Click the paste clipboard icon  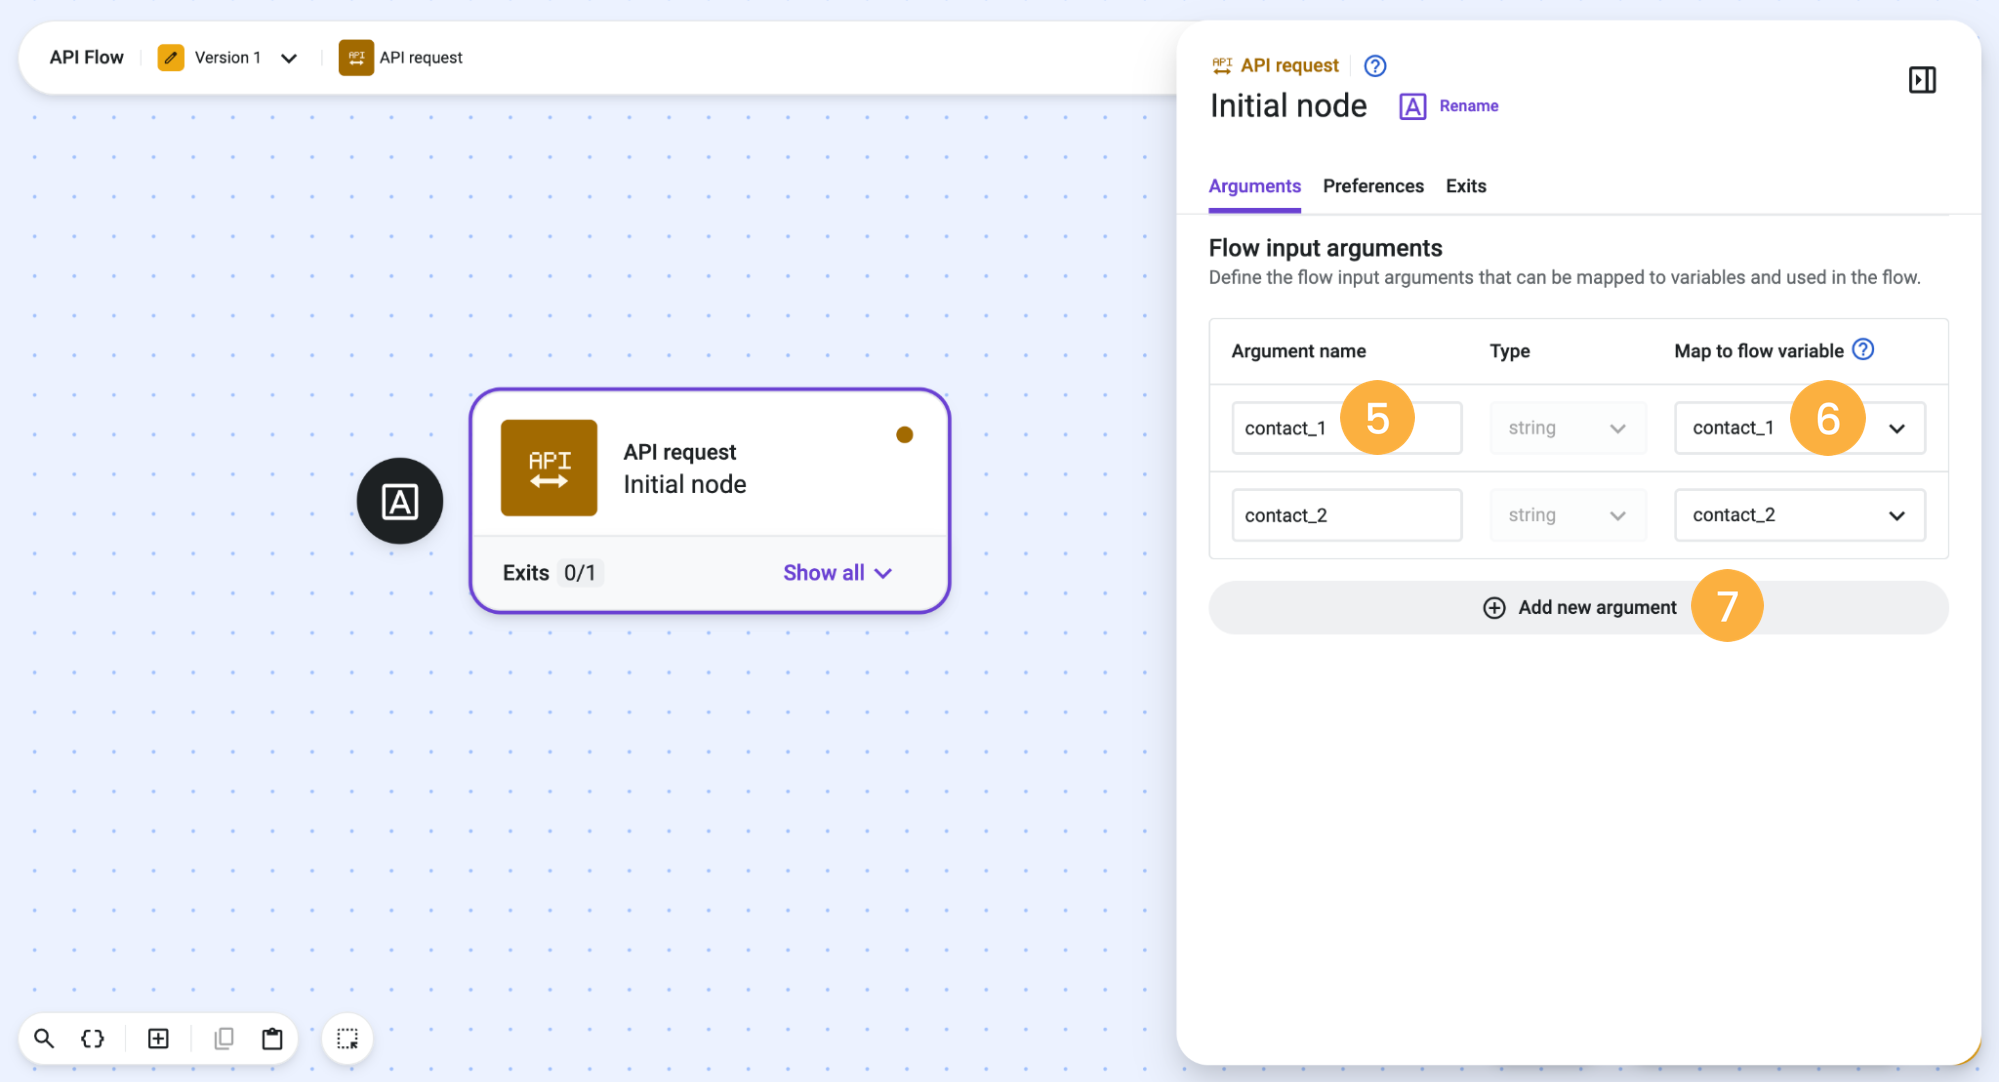coord(272,1038)
